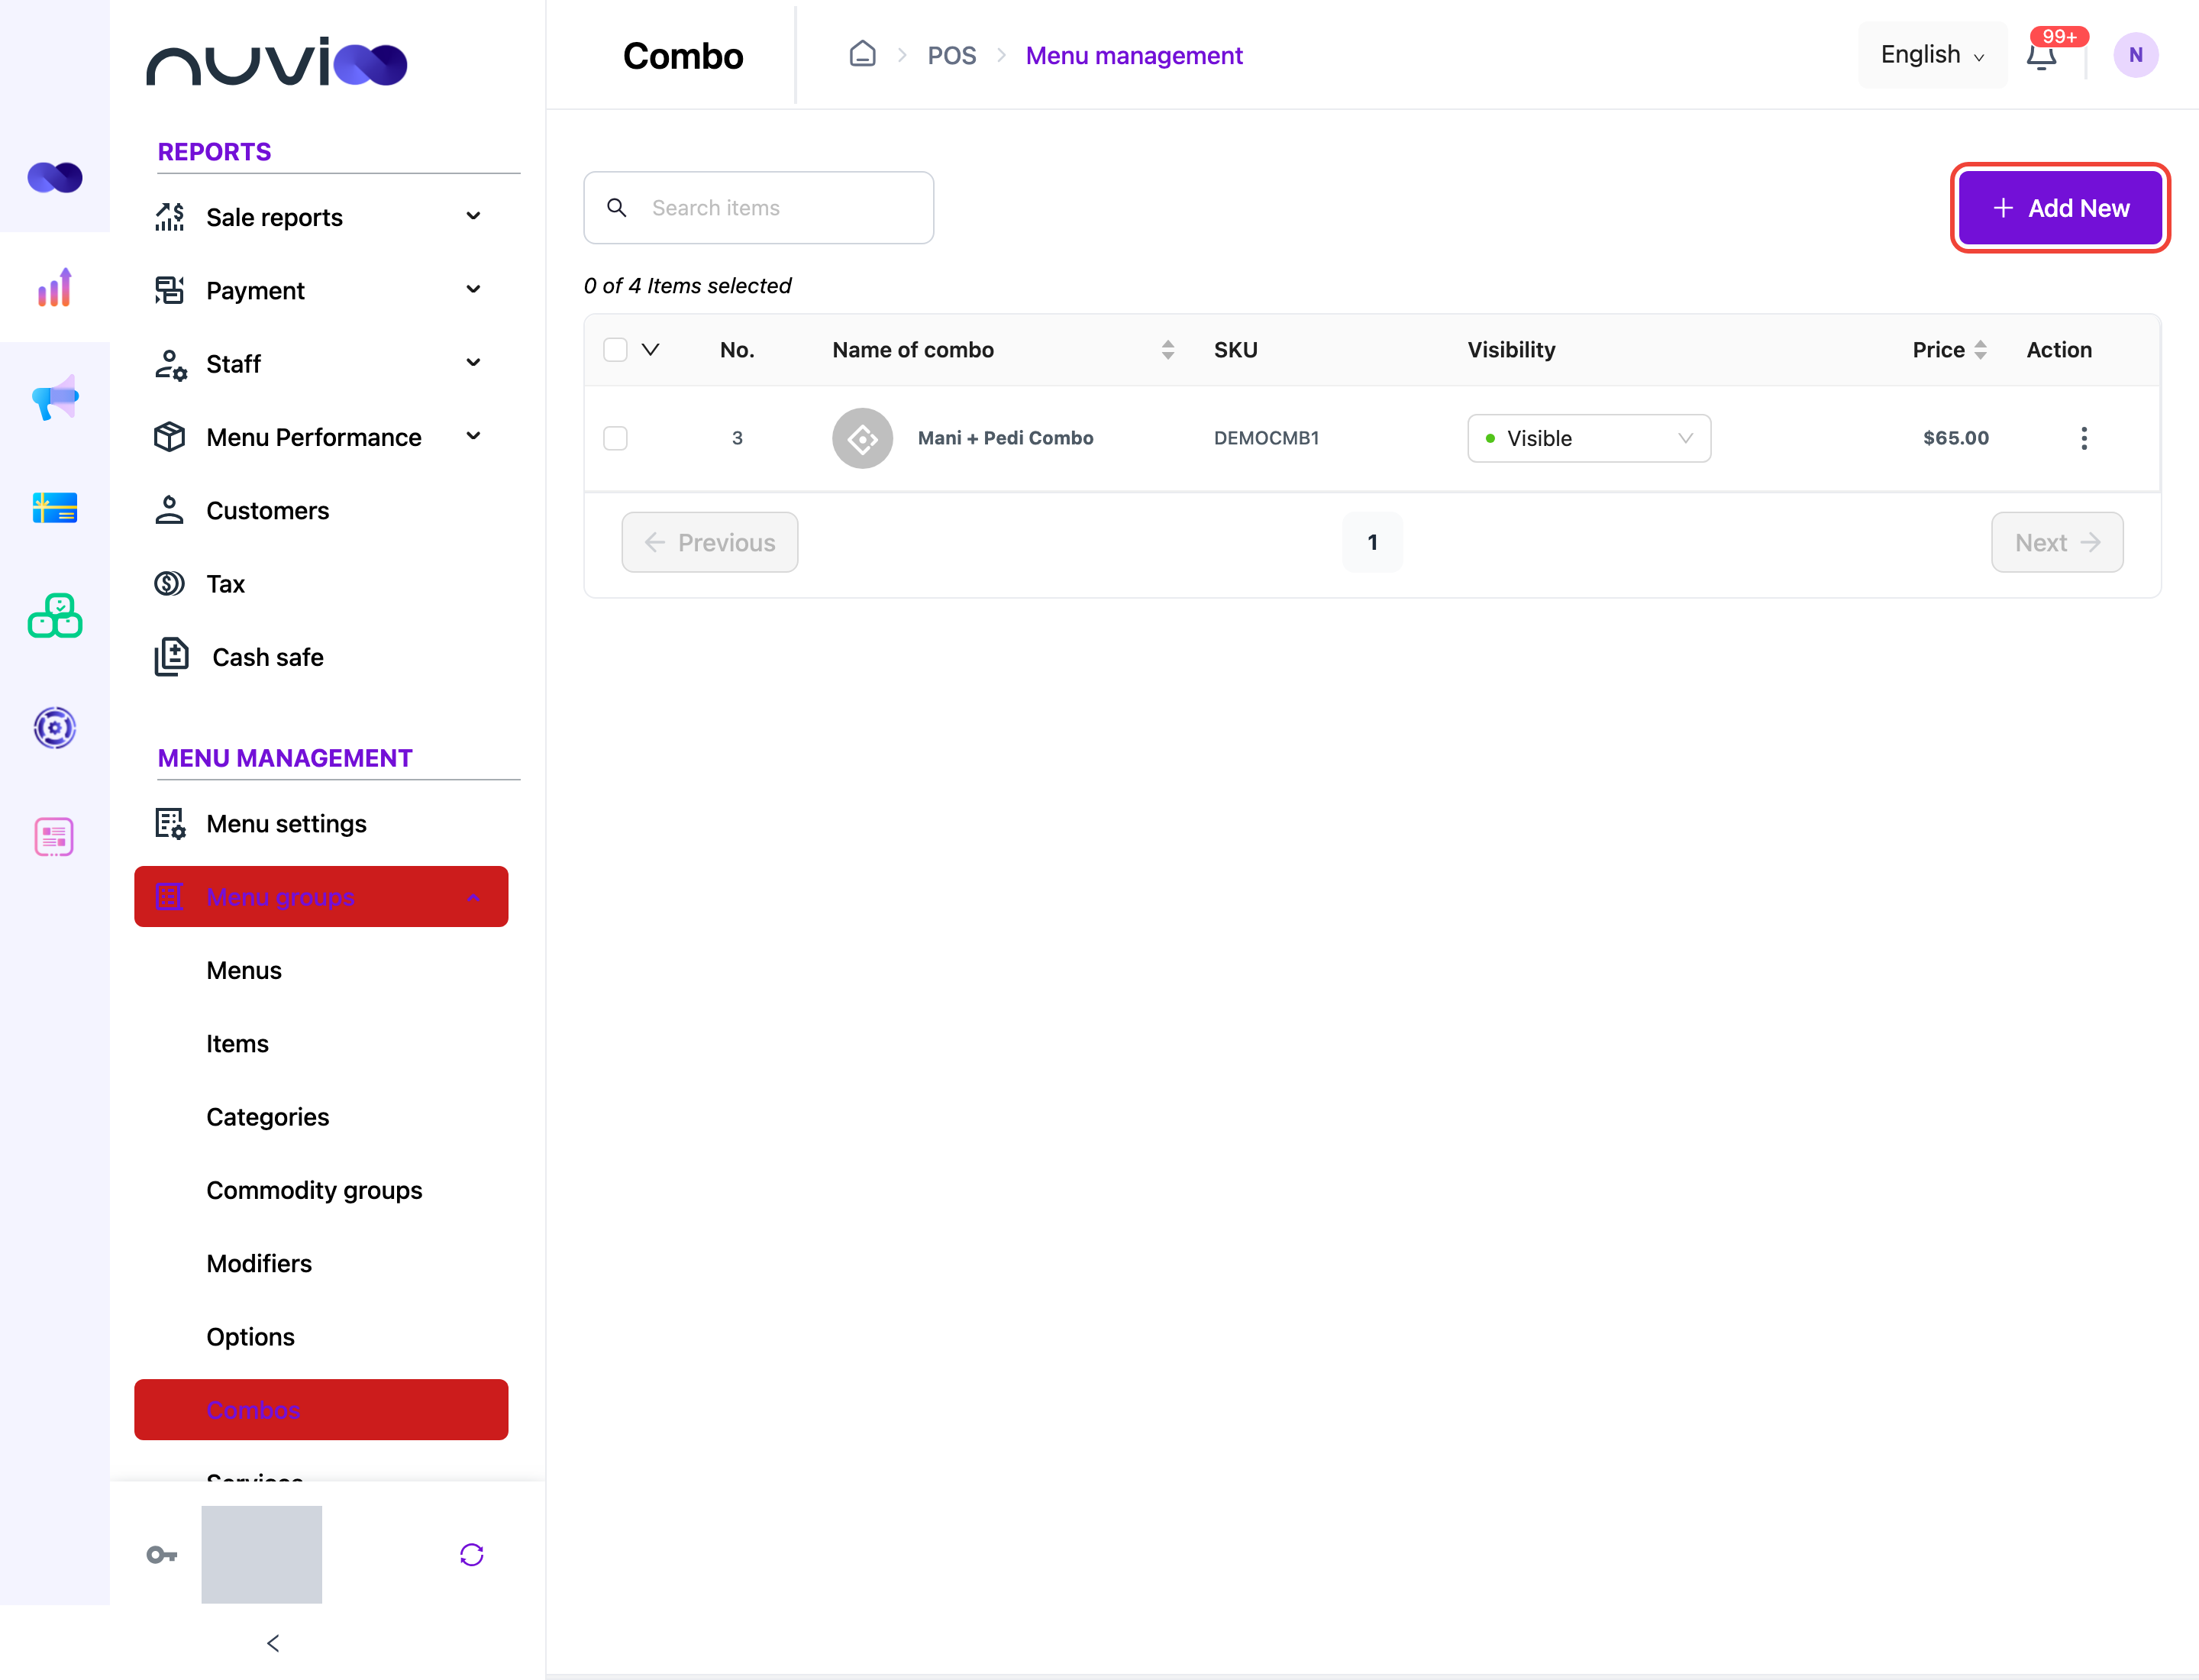
Task: Sort by Price column arrows
Action: pos(1980,350)
